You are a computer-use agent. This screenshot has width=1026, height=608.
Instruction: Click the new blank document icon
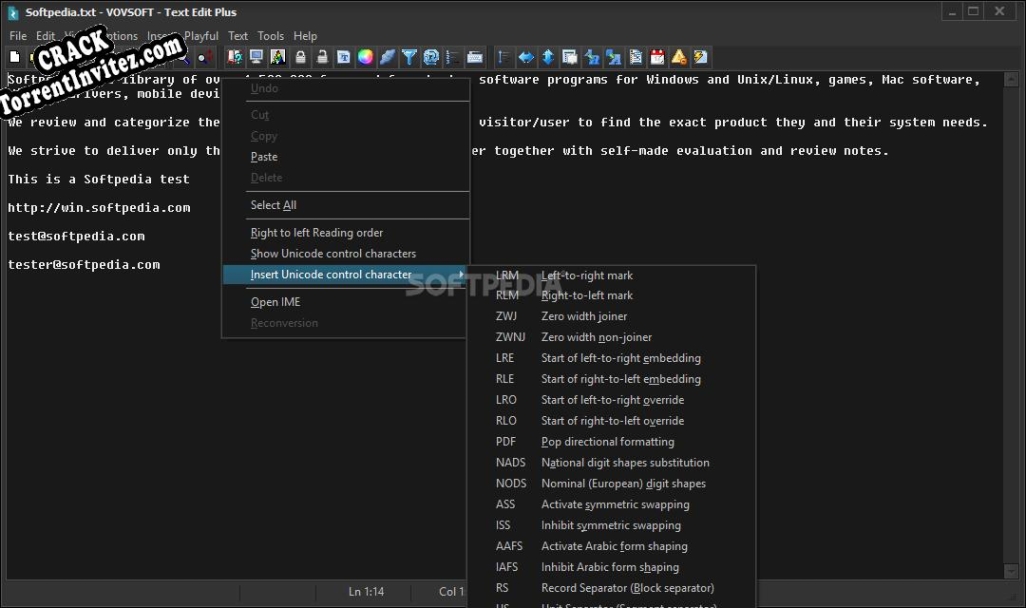(14, 57)
